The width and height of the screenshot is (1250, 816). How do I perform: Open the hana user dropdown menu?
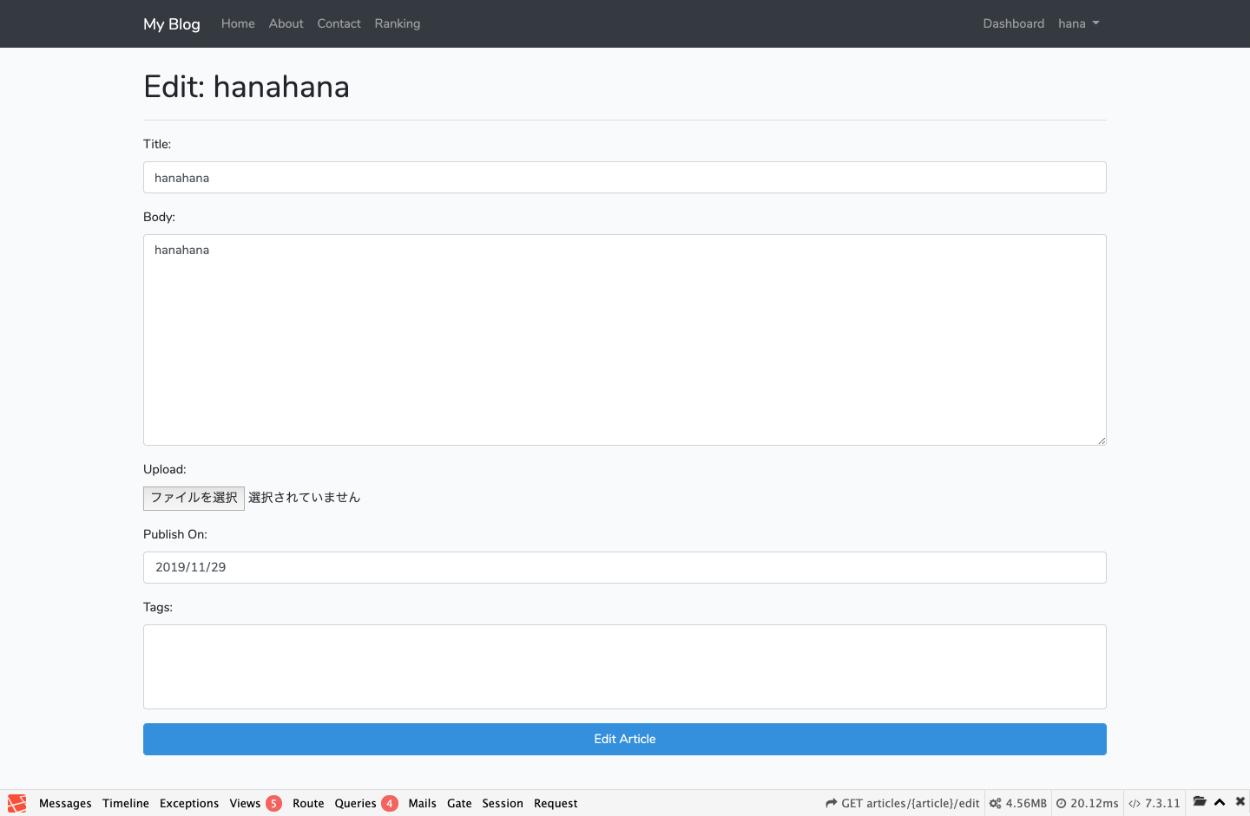click(x=1078, y=24)
